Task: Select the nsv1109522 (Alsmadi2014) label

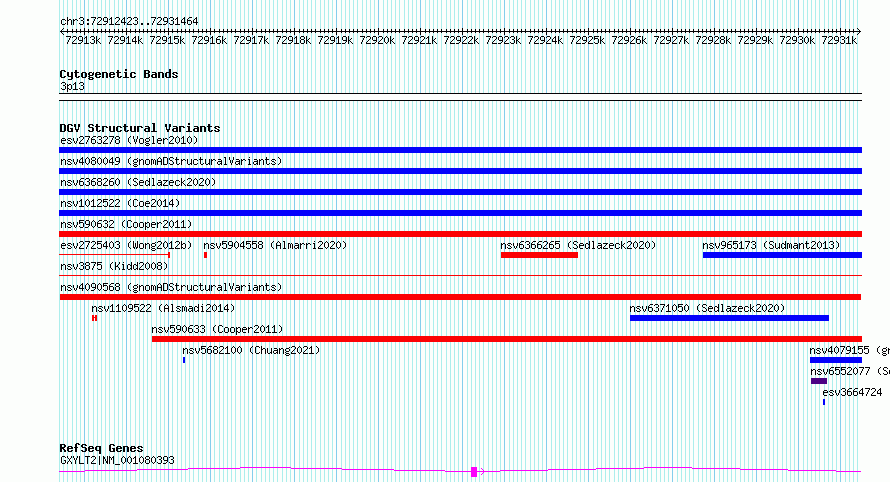Action: (x=163, y=308)
